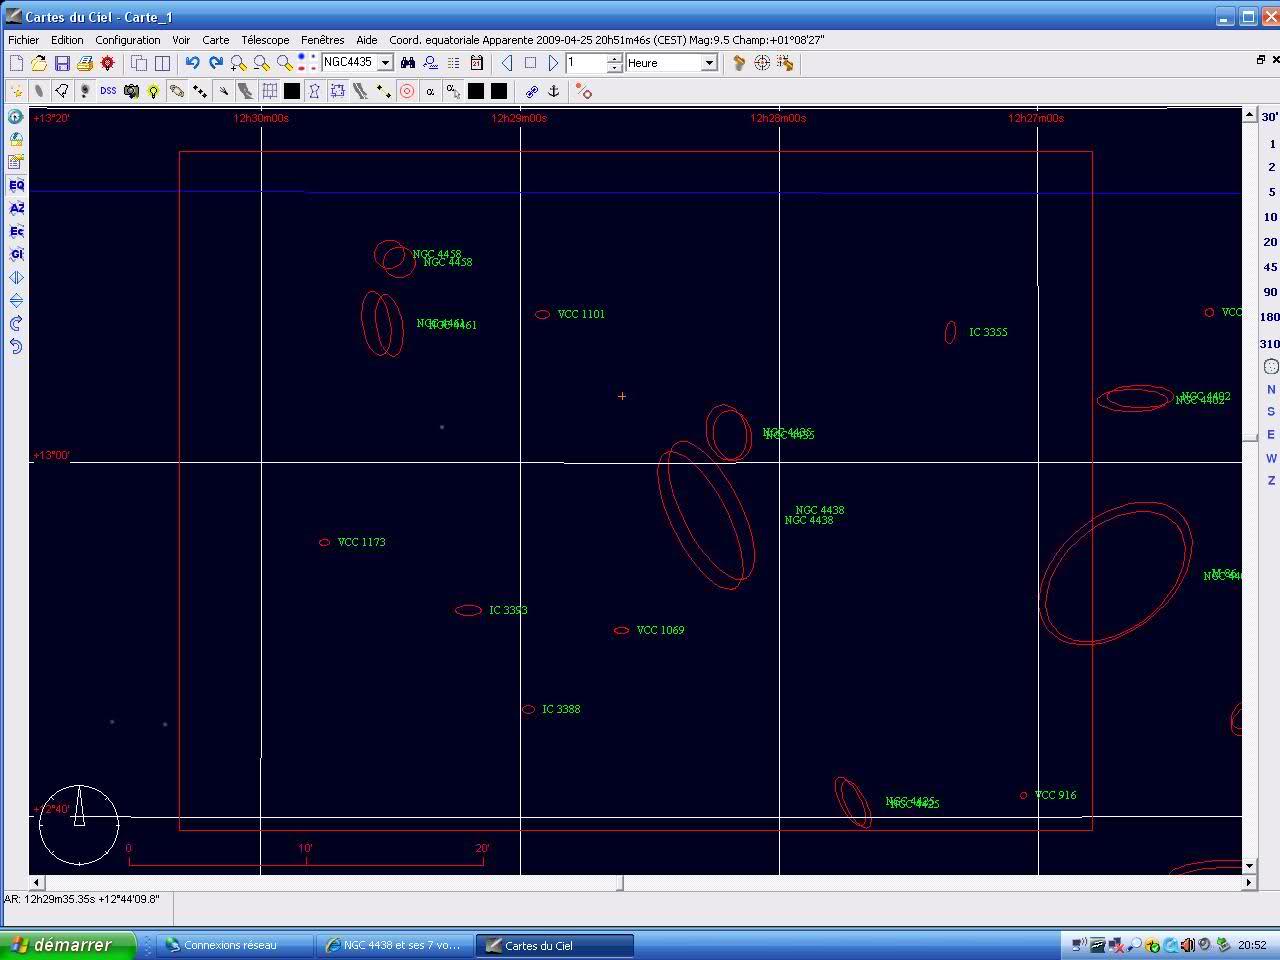This screenshot has height=960, width=1280.
Task: Switch to Connexions réseau taskbar window
Action: pos(234,945)
